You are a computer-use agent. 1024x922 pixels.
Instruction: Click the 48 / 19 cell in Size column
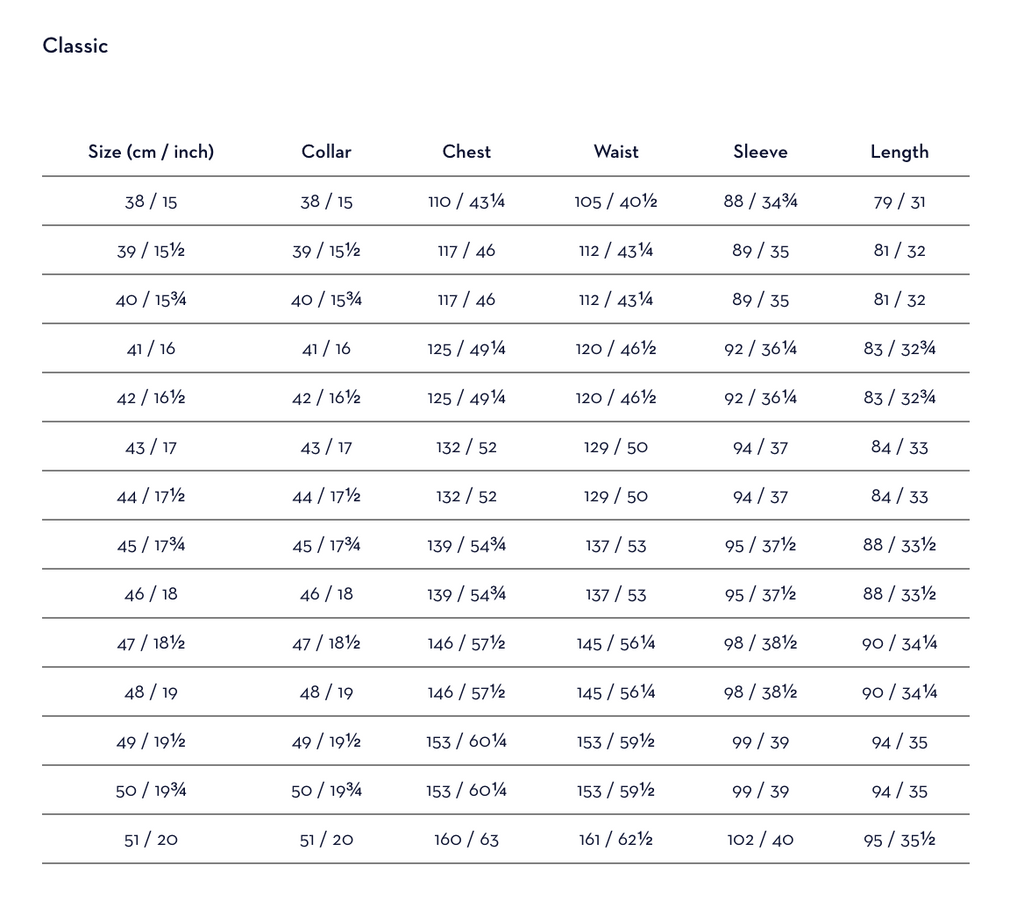151,693
